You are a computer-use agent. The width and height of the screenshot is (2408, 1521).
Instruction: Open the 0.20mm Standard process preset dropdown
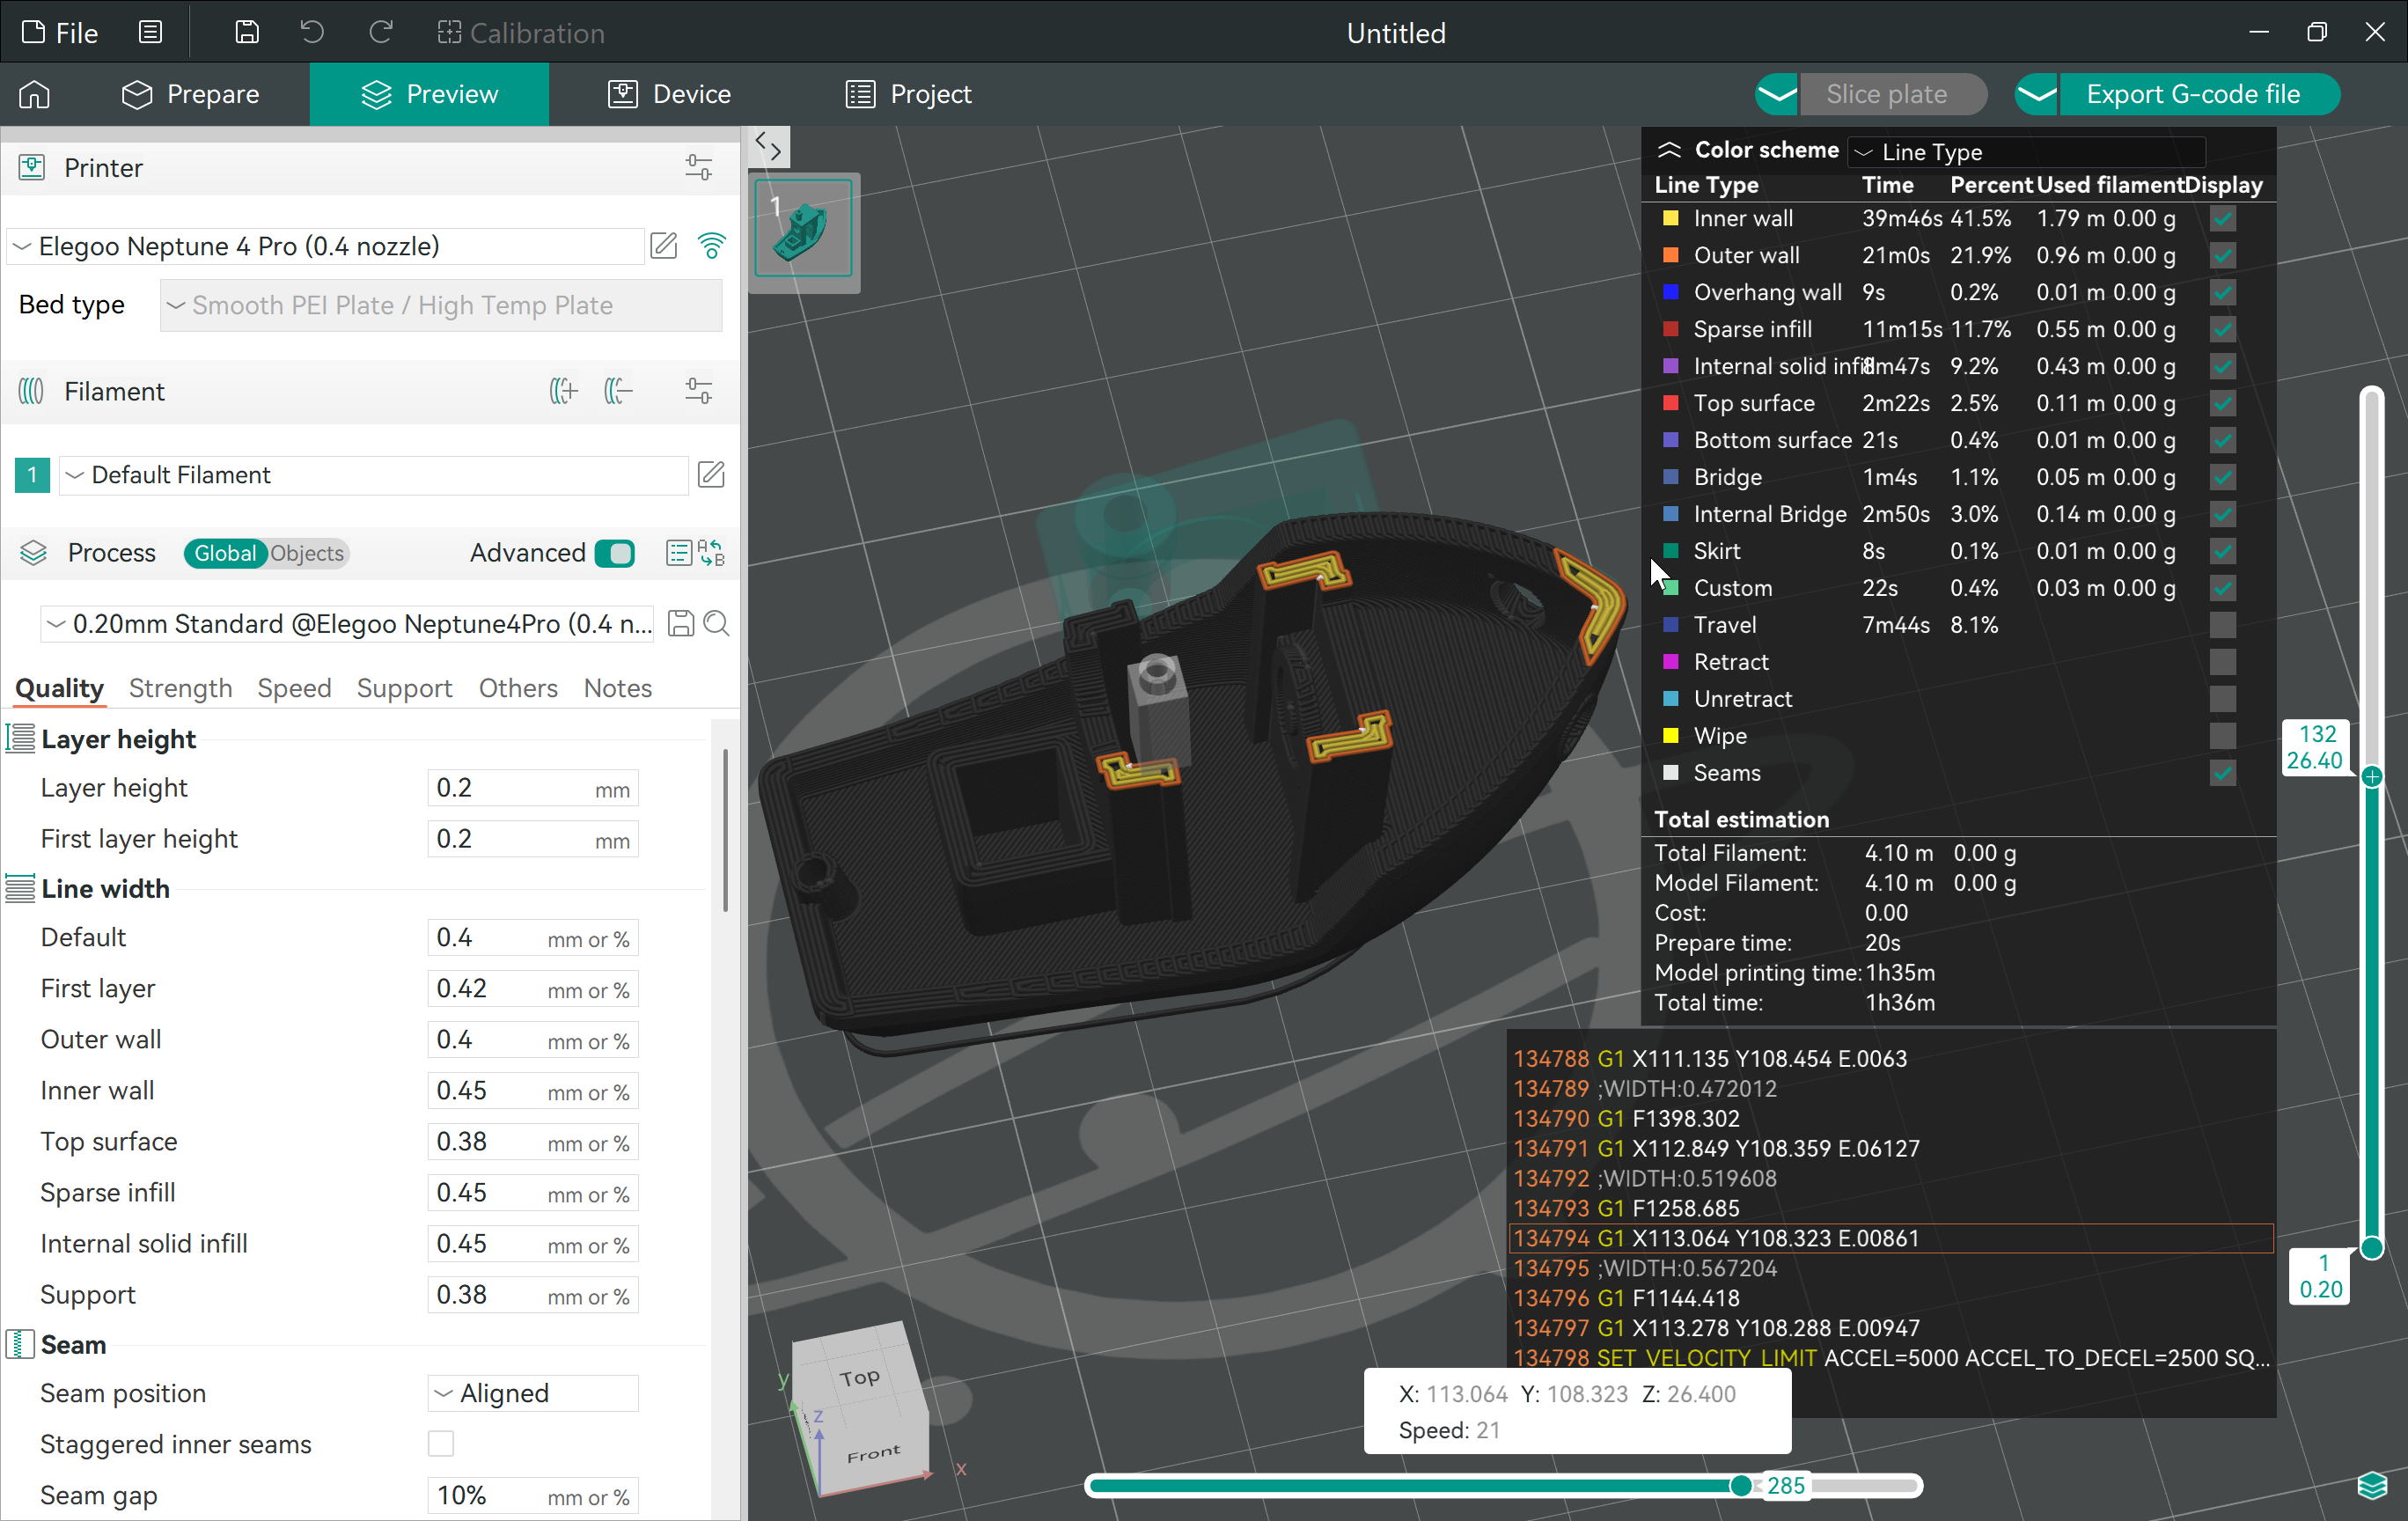pos(347,624)
